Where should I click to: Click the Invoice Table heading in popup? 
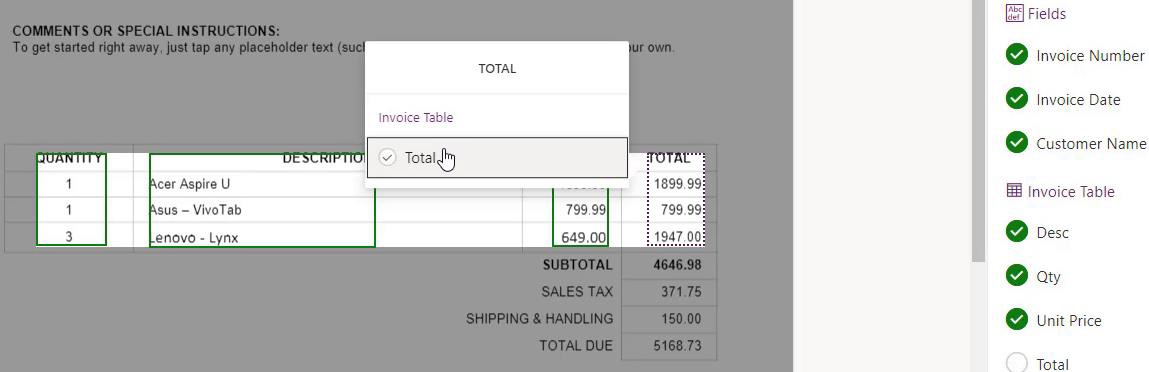coord(415,117)
